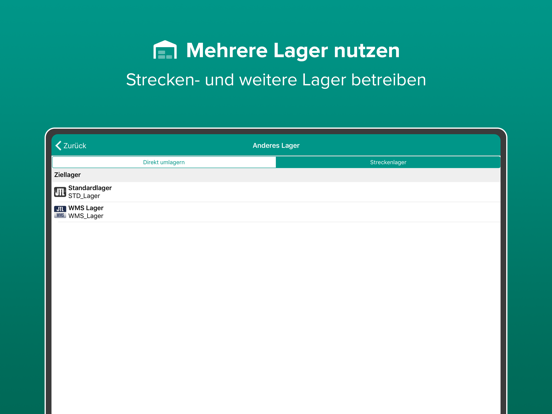
Task: Click the Mehrere Lager nutzen headline
Action: click(x=293, y=50)
